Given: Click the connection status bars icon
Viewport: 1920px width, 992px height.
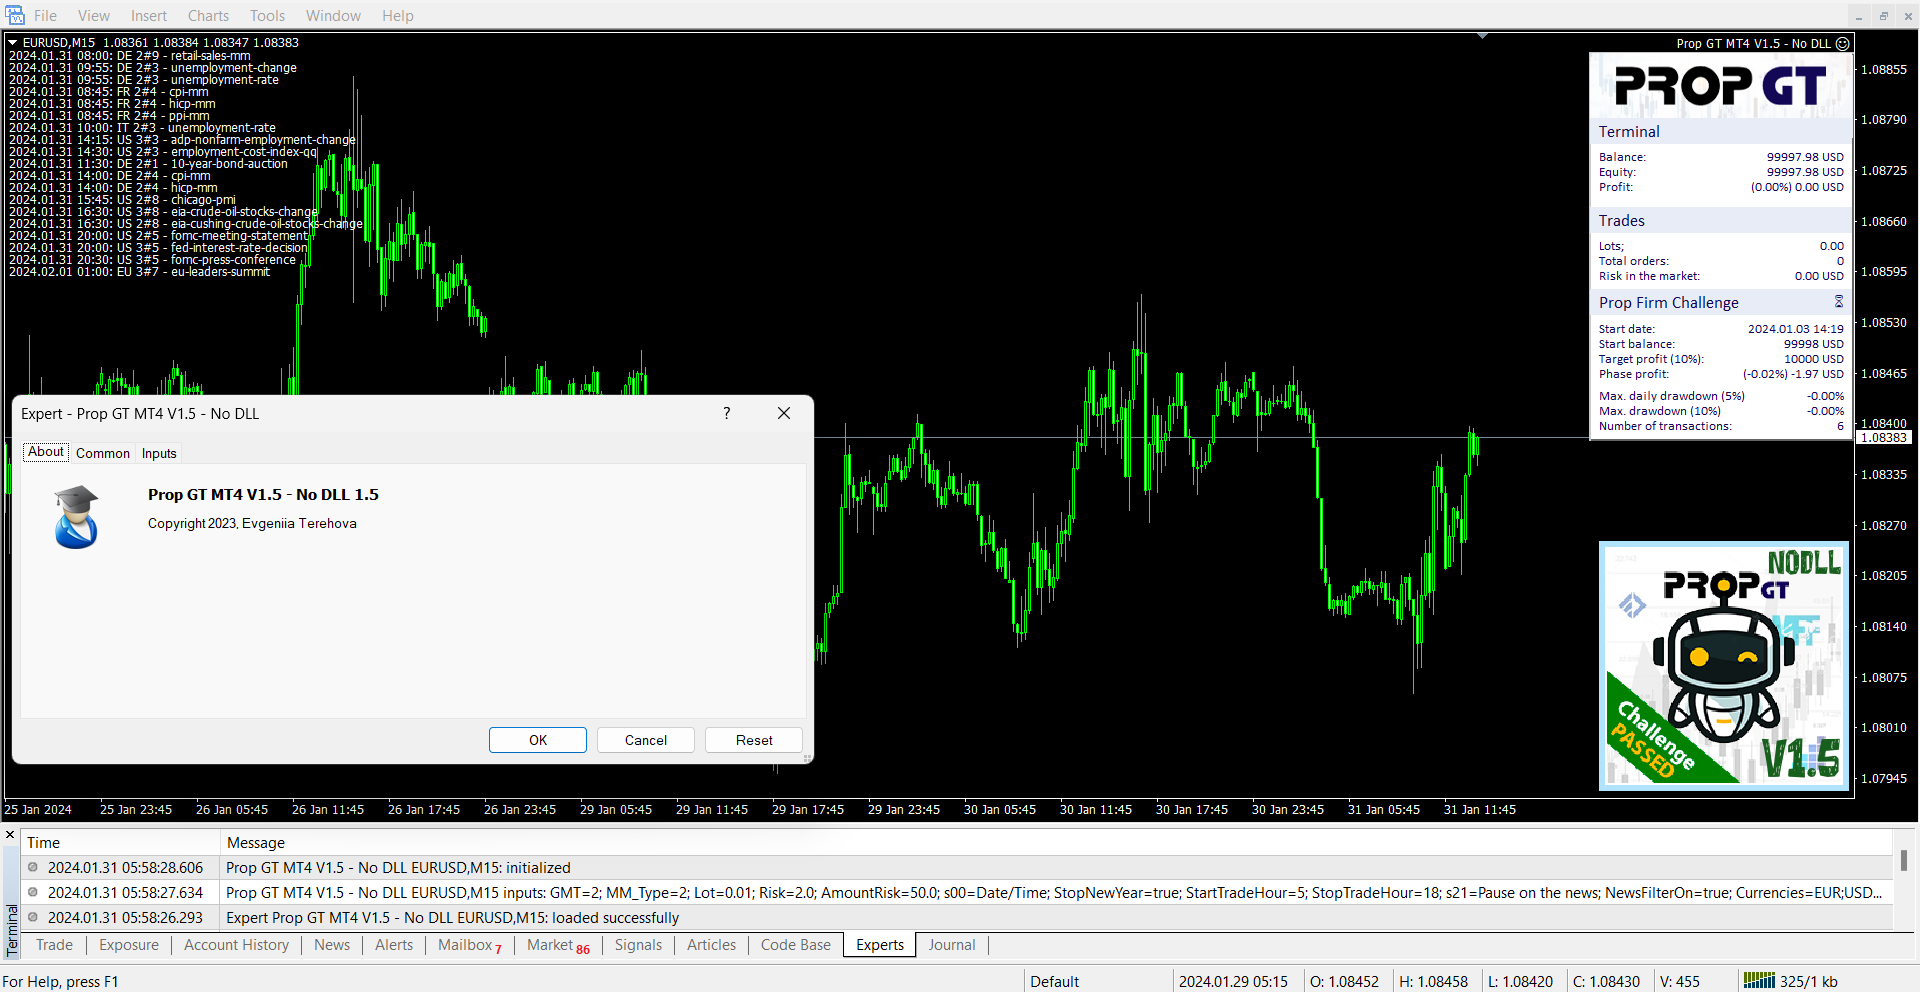Looking at the screenshot, I should (x=1758, y=981).
